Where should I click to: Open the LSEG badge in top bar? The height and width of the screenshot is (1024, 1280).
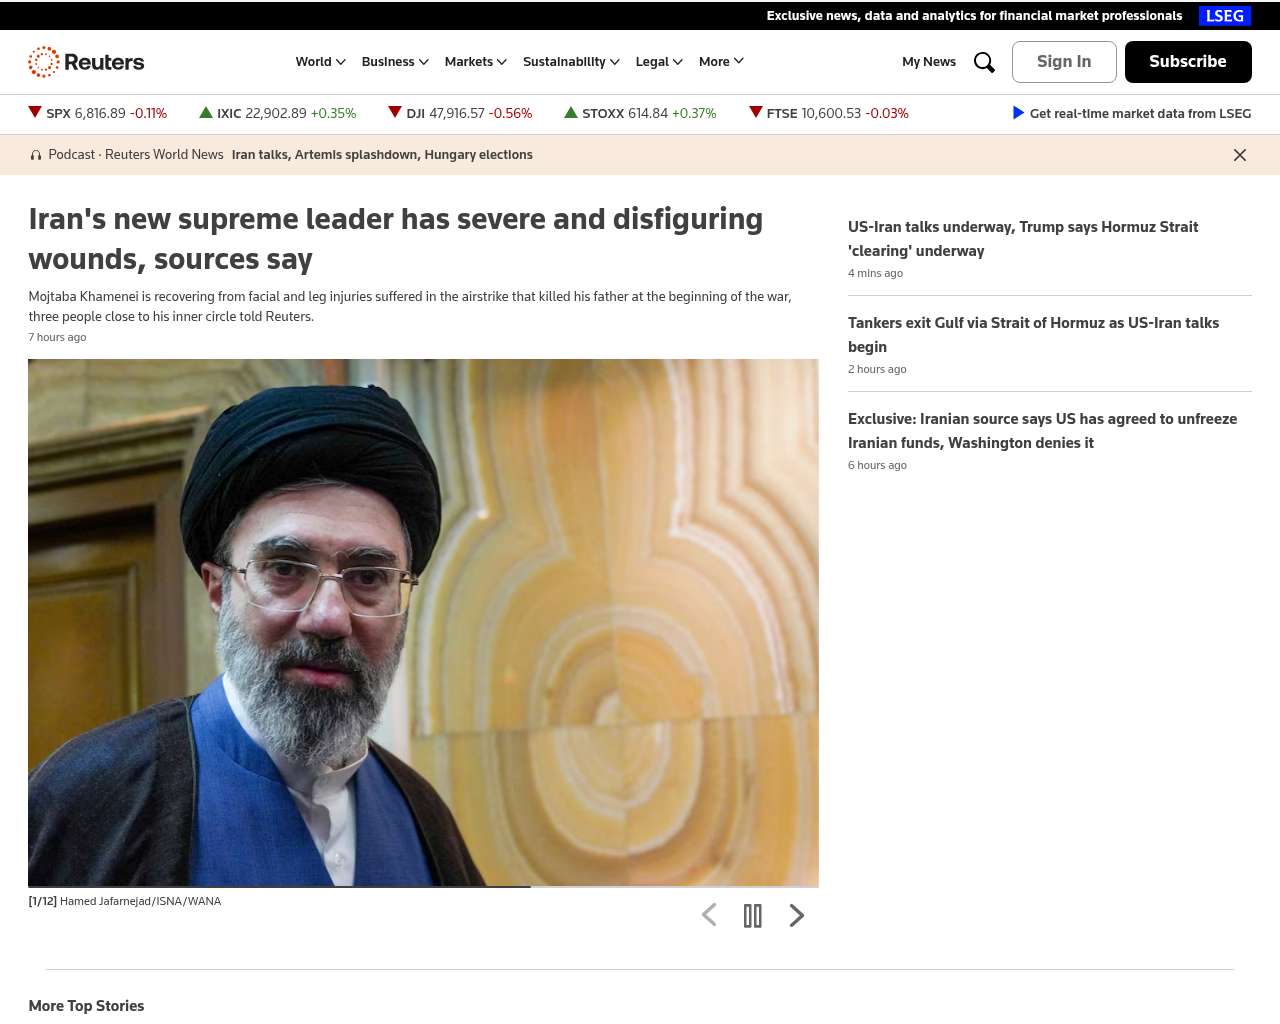point(1225,16)
